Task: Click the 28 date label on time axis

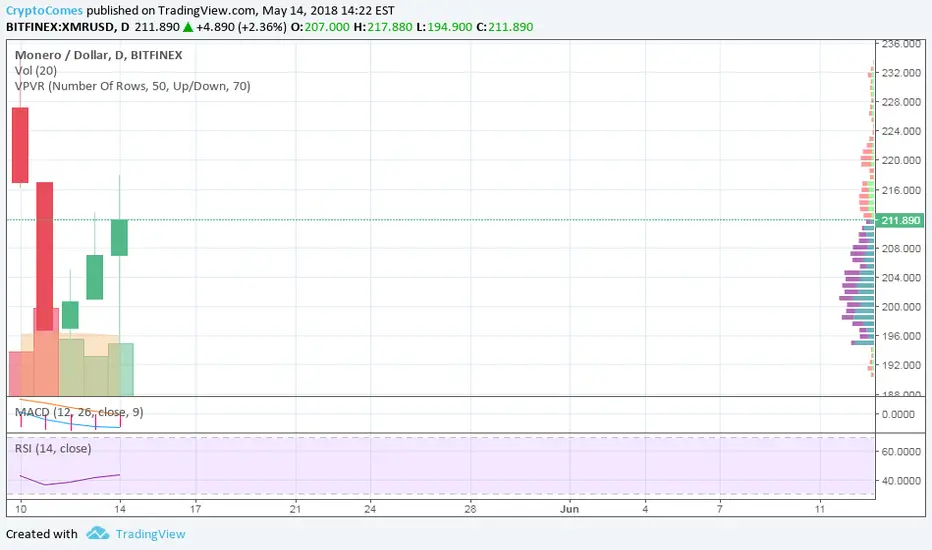Action: coord(470,508)
